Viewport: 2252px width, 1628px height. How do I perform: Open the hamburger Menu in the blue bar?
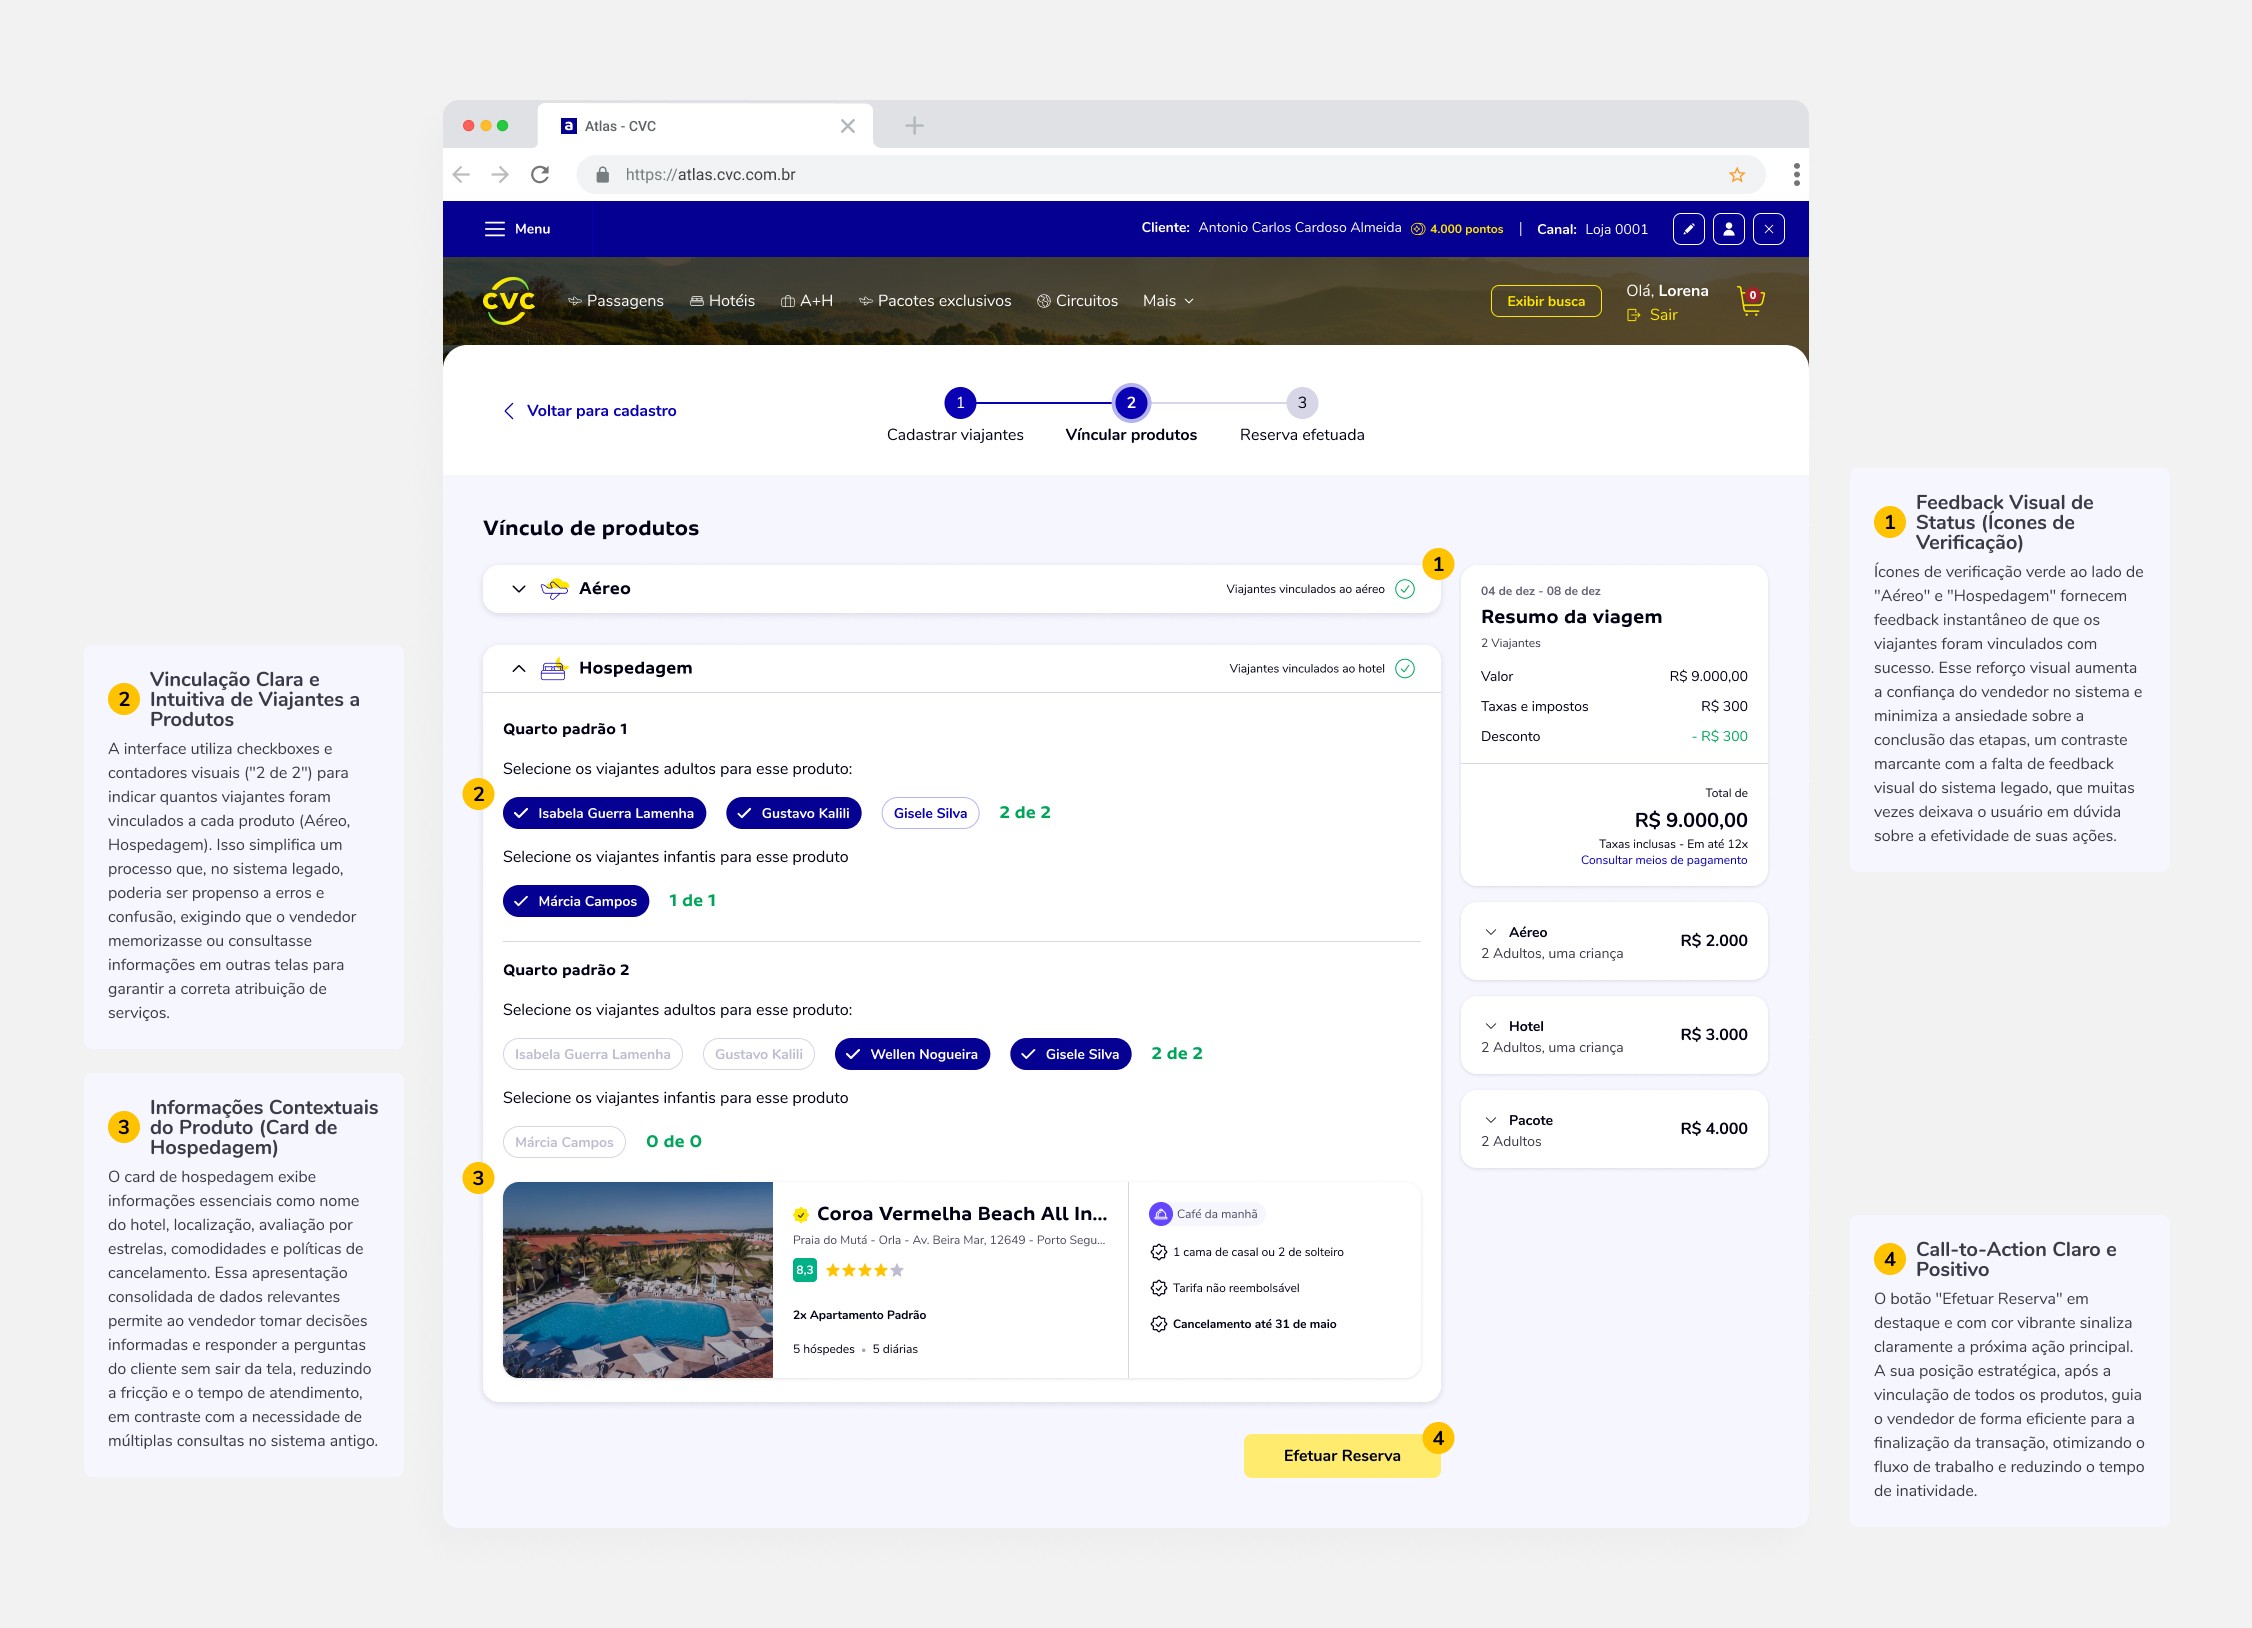[518, 229]
